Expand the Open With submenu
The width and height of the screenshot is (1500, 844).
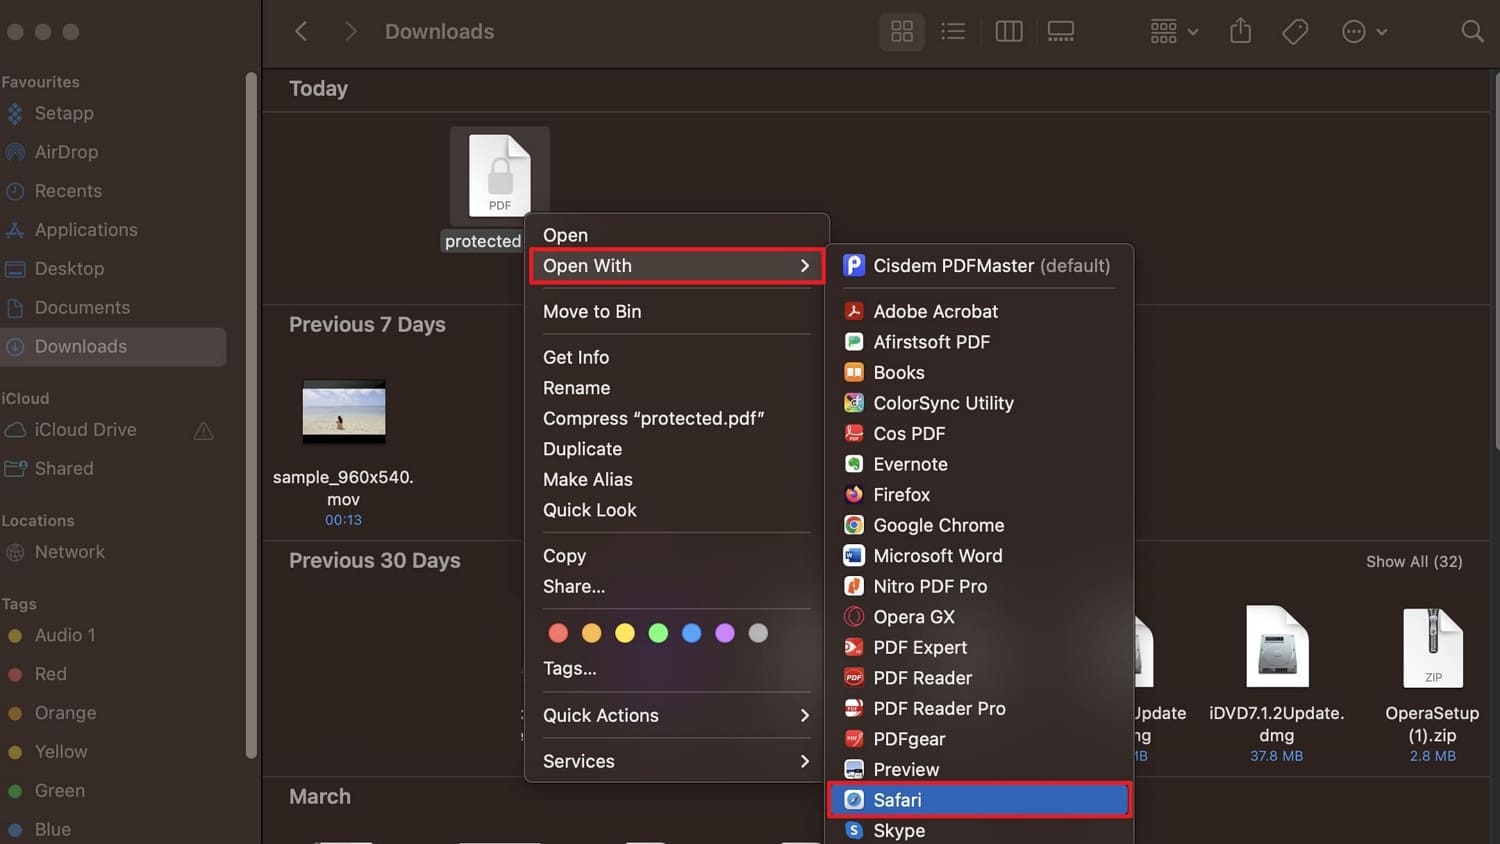click(x=676, y=266)
